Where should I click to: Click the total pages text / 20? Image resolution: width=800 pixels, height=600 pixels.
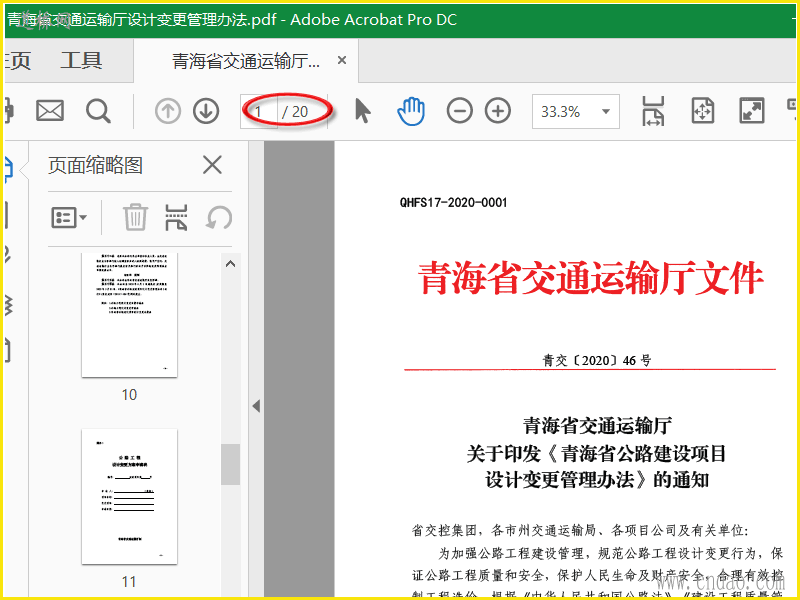click(295, 111)
